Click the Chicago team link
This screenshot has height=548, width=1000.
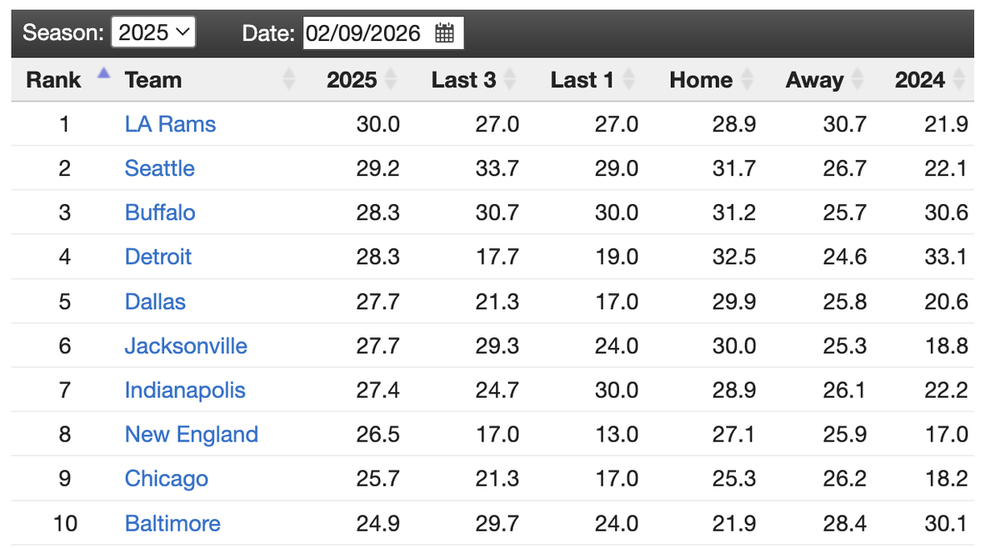pyautogui.click(x=166, y=478)
